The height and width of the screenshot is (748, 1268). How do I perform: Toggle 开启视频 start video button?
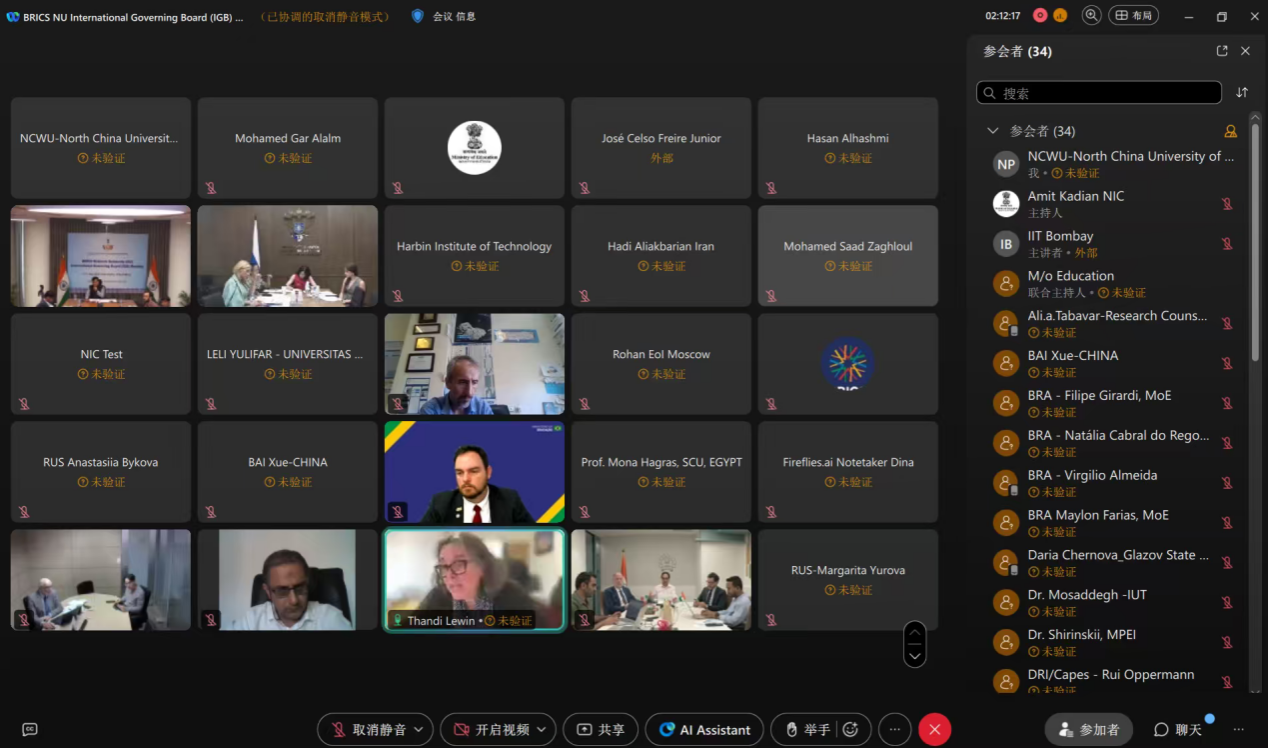(489, 730)
